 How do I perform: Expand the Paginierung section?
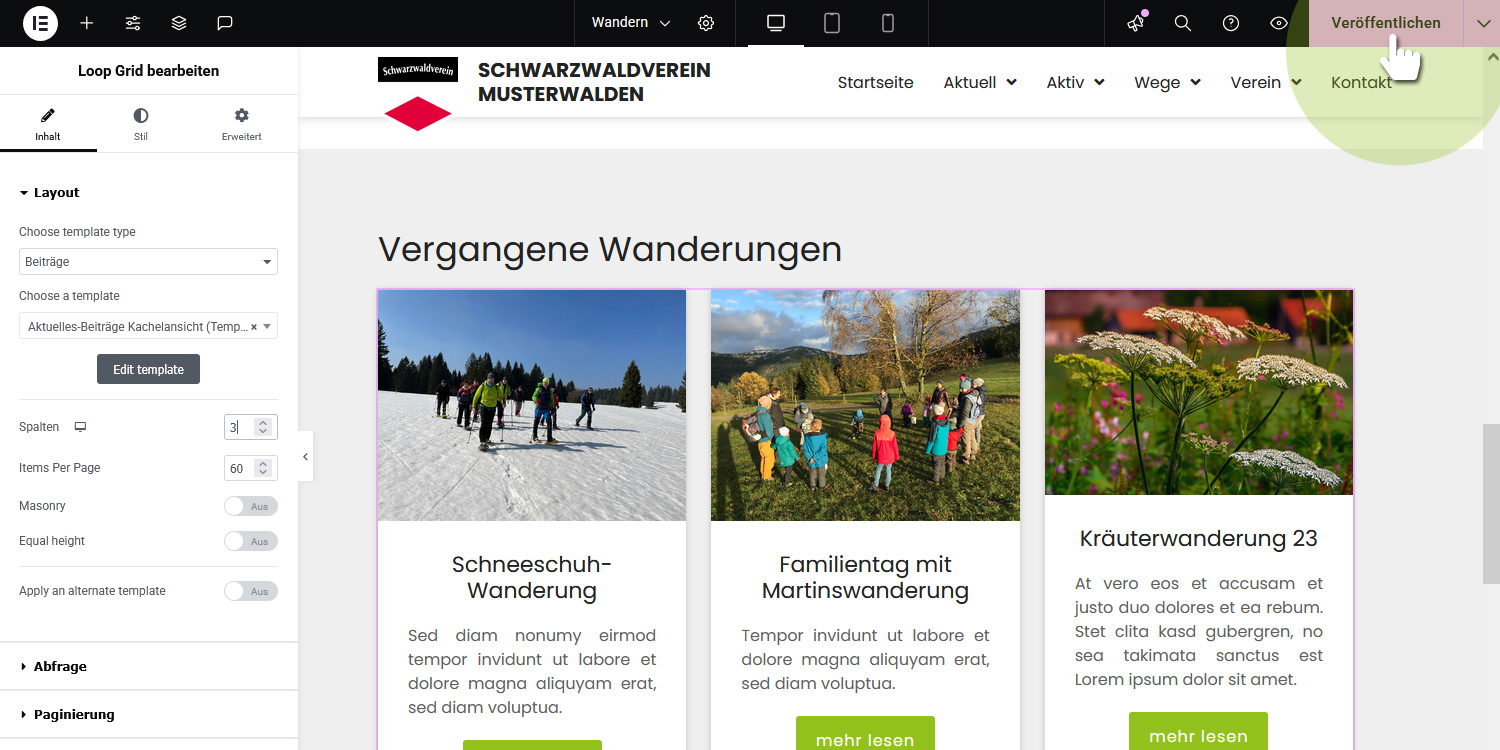74,714
